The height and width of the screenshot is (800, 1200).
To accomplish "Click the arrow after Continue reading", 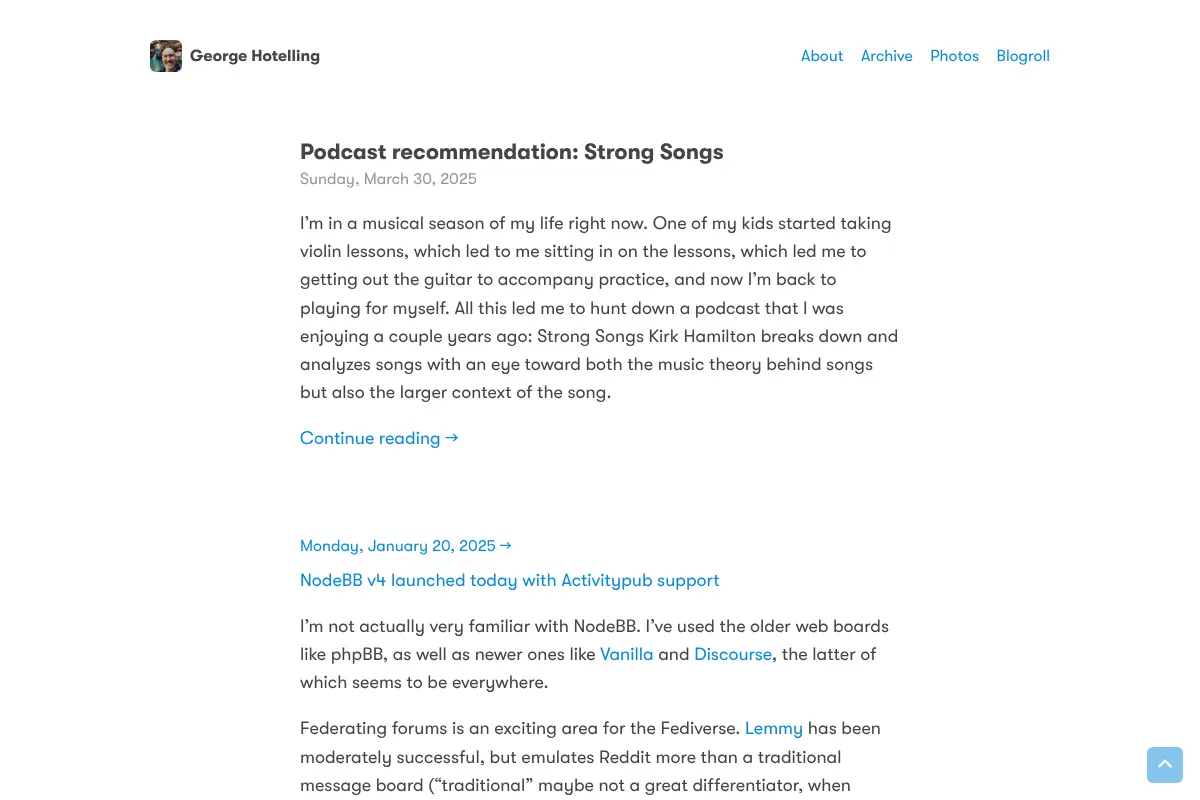I will tap(452, 438).
